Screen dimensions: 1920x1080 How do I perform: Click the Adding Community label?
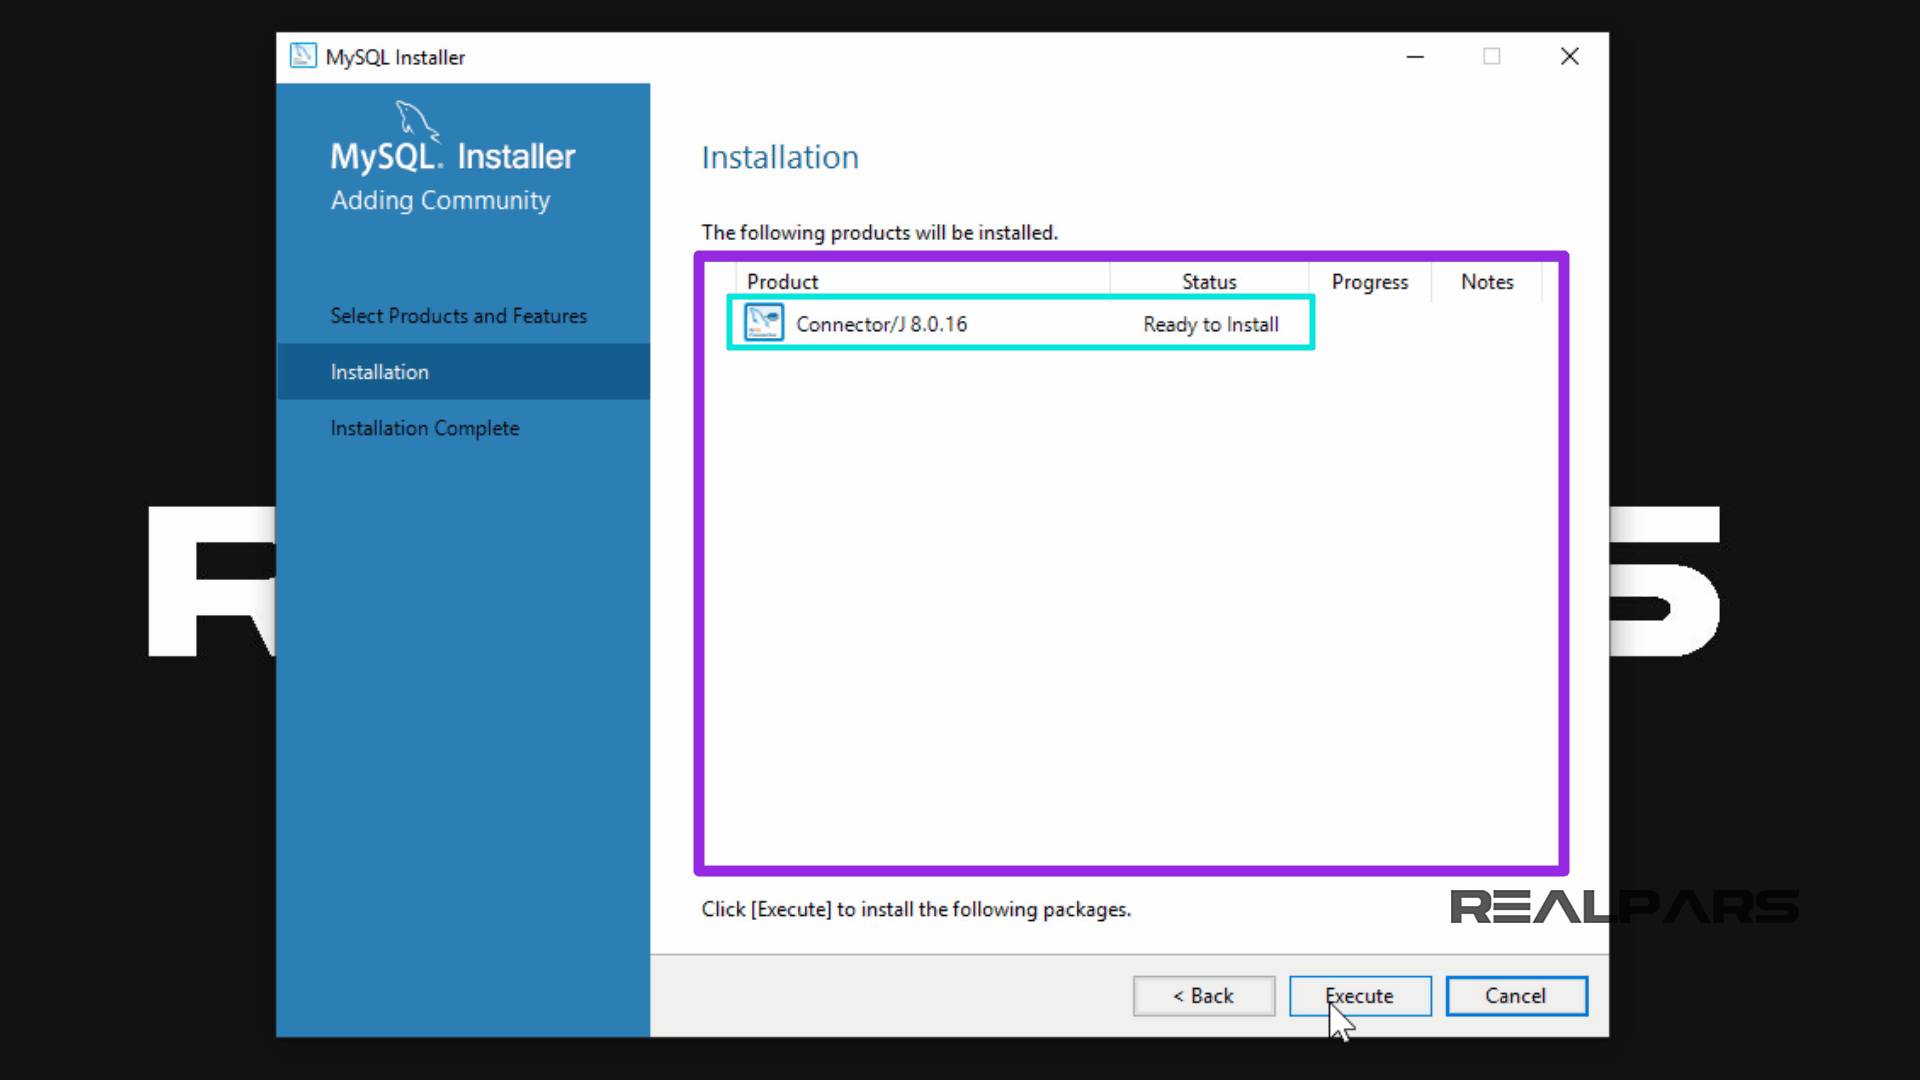point(440,200)
